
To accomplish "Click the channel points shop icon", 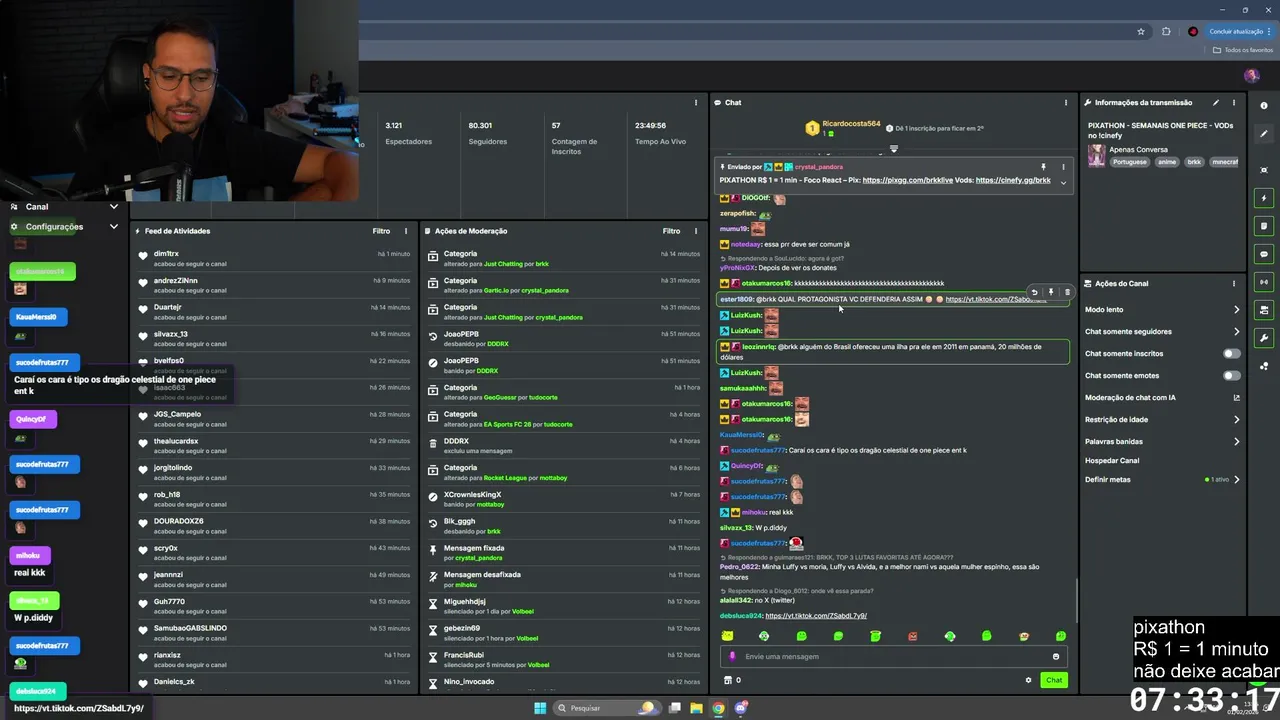I will coord(728,680).
